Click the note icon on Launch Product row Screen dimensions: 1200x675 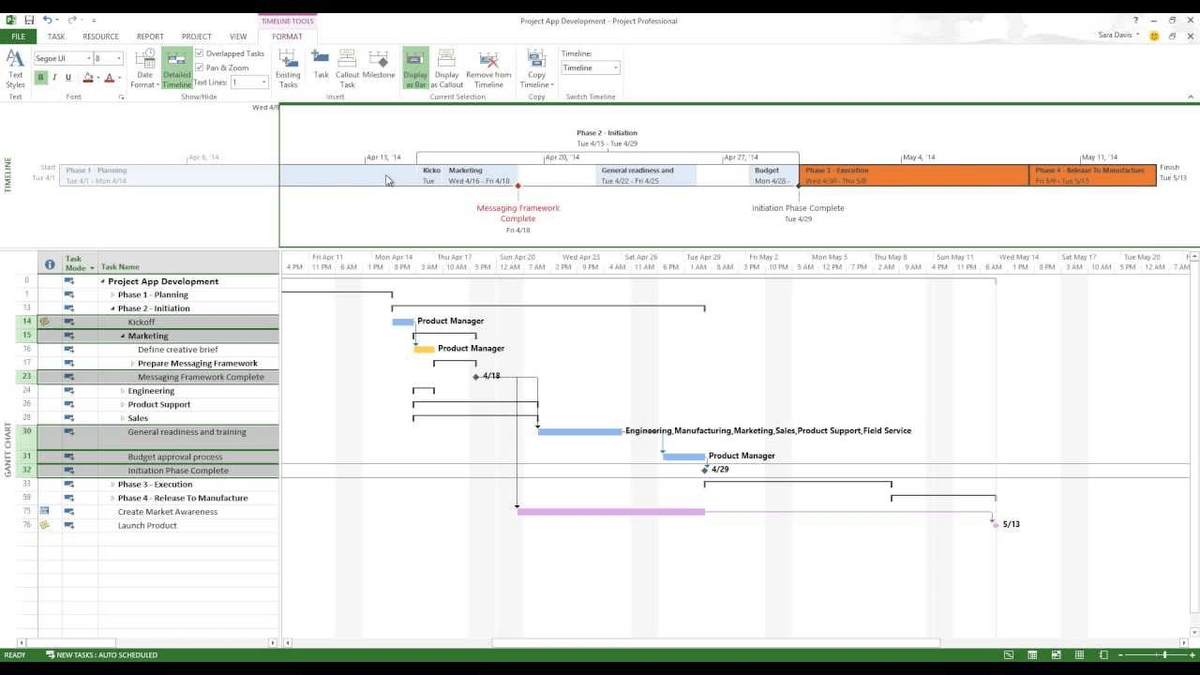pos(45,525)
